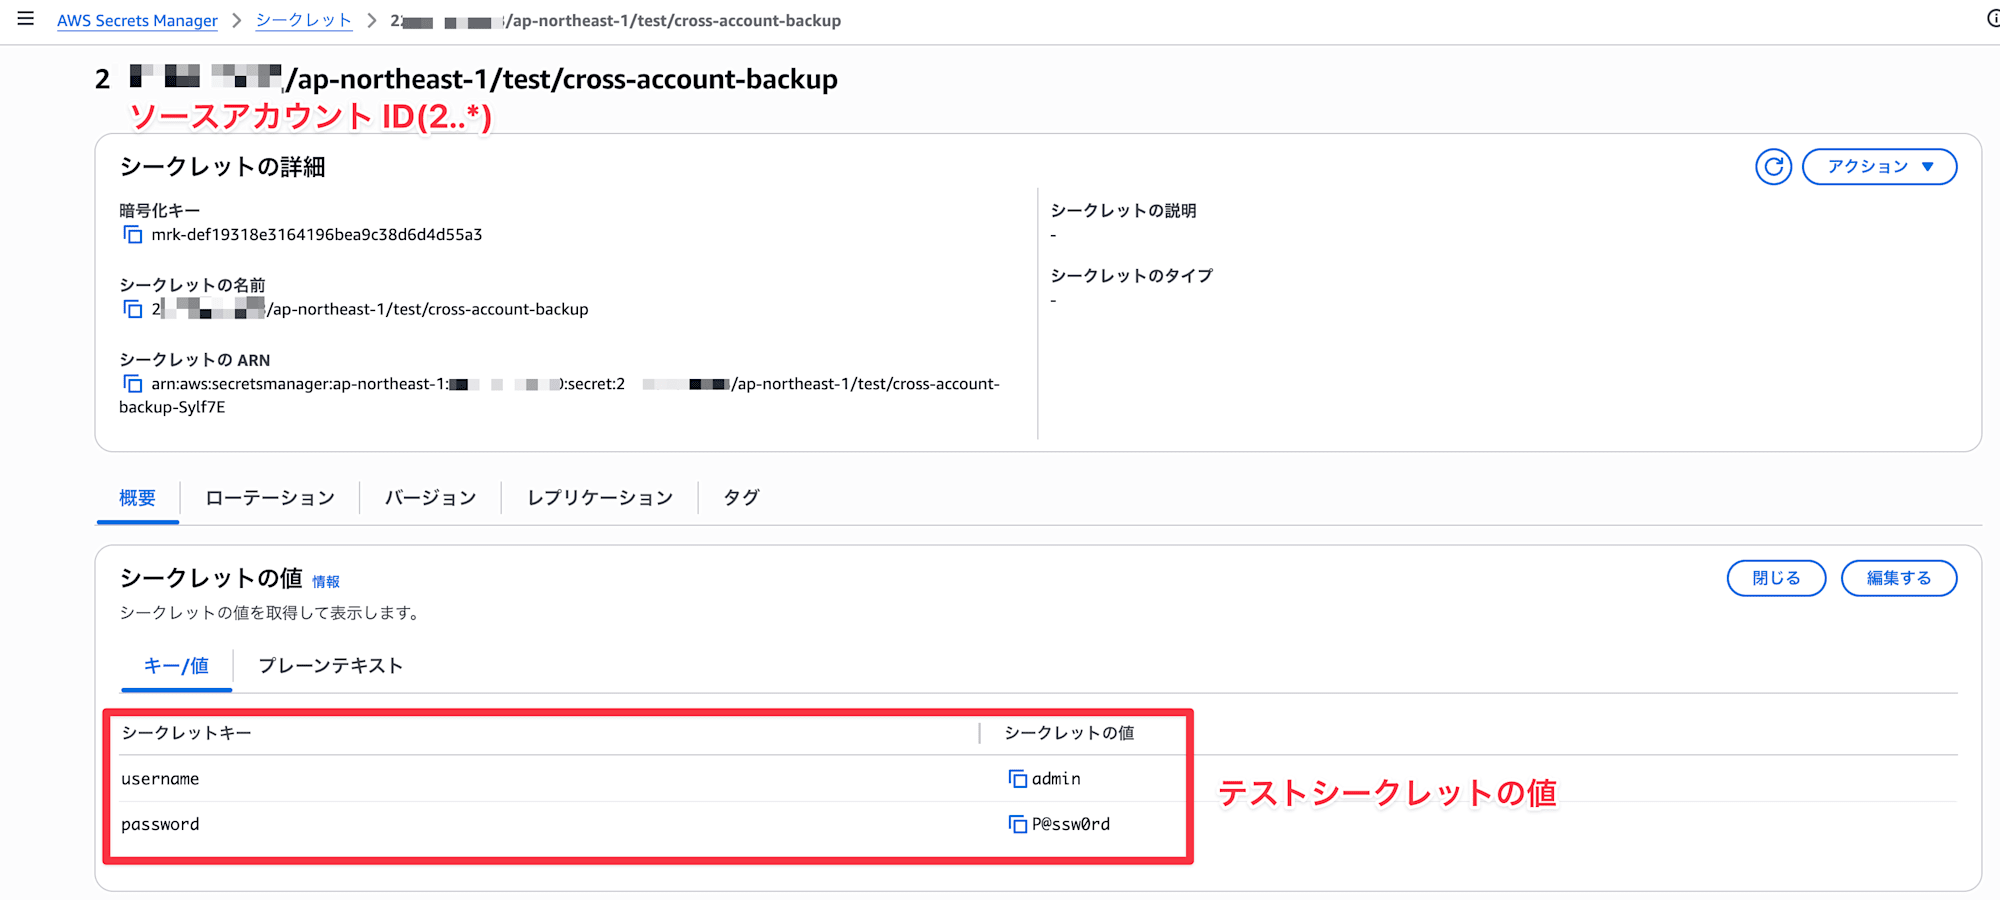Click the admin secret value

1056,779
